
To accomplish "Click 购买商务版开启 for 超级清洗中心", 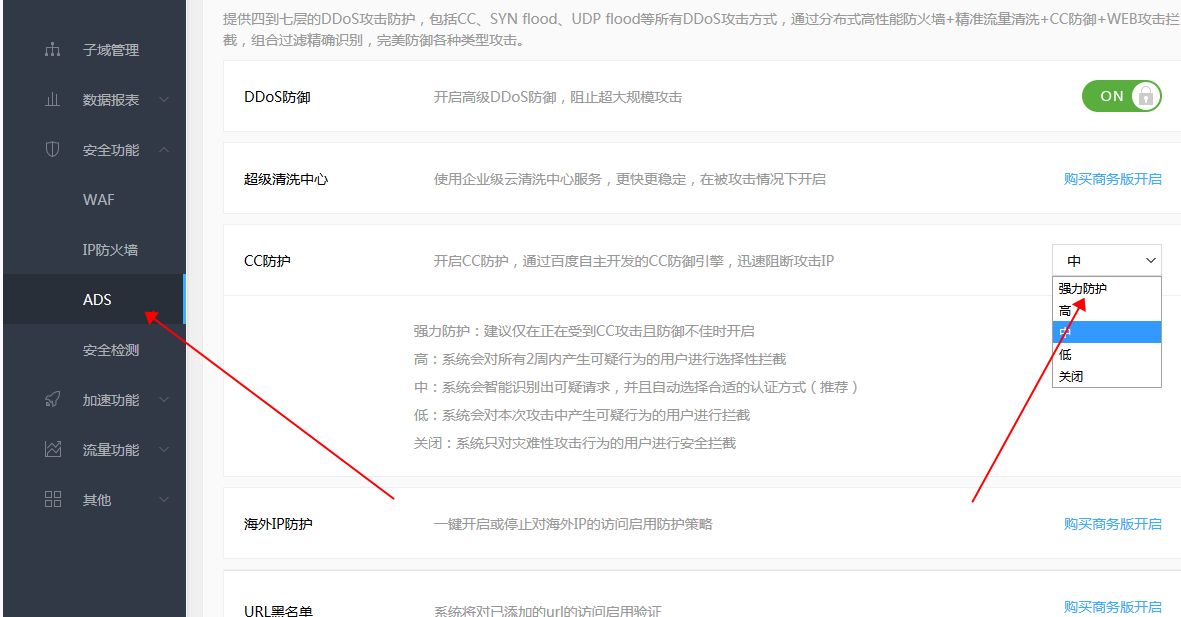I will tap(1113, 178).
